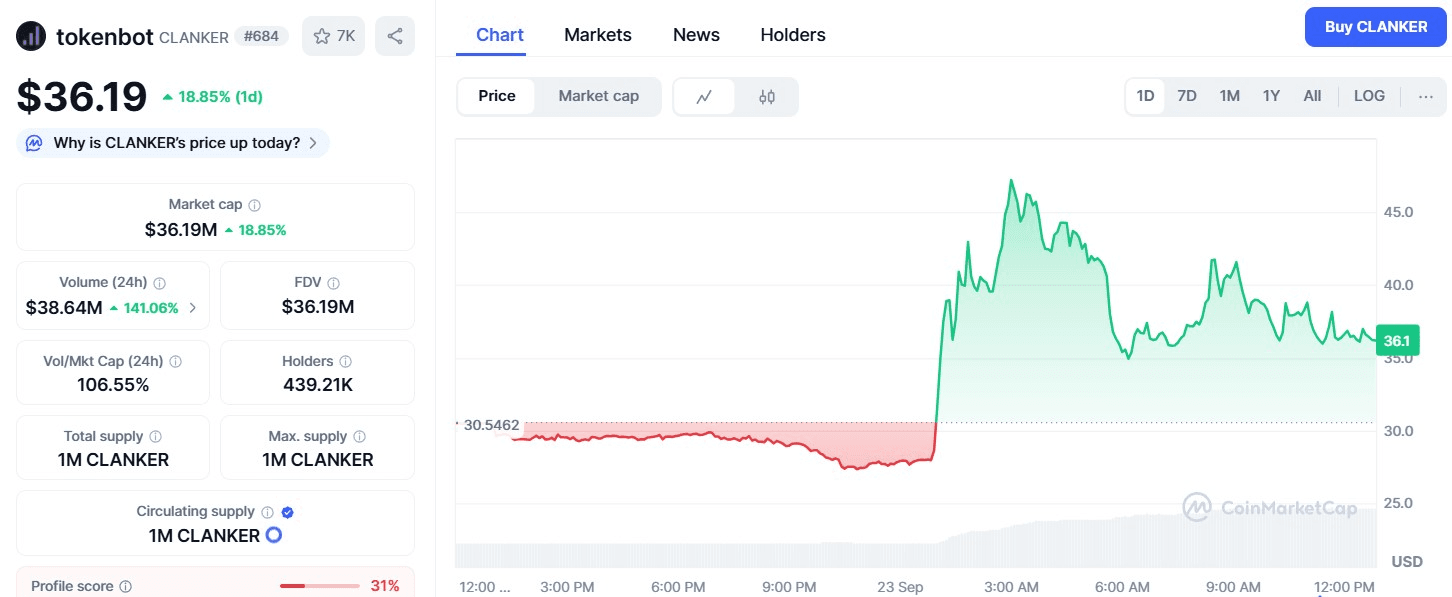Click verified badge beside Circulating supply

point(287,512)
